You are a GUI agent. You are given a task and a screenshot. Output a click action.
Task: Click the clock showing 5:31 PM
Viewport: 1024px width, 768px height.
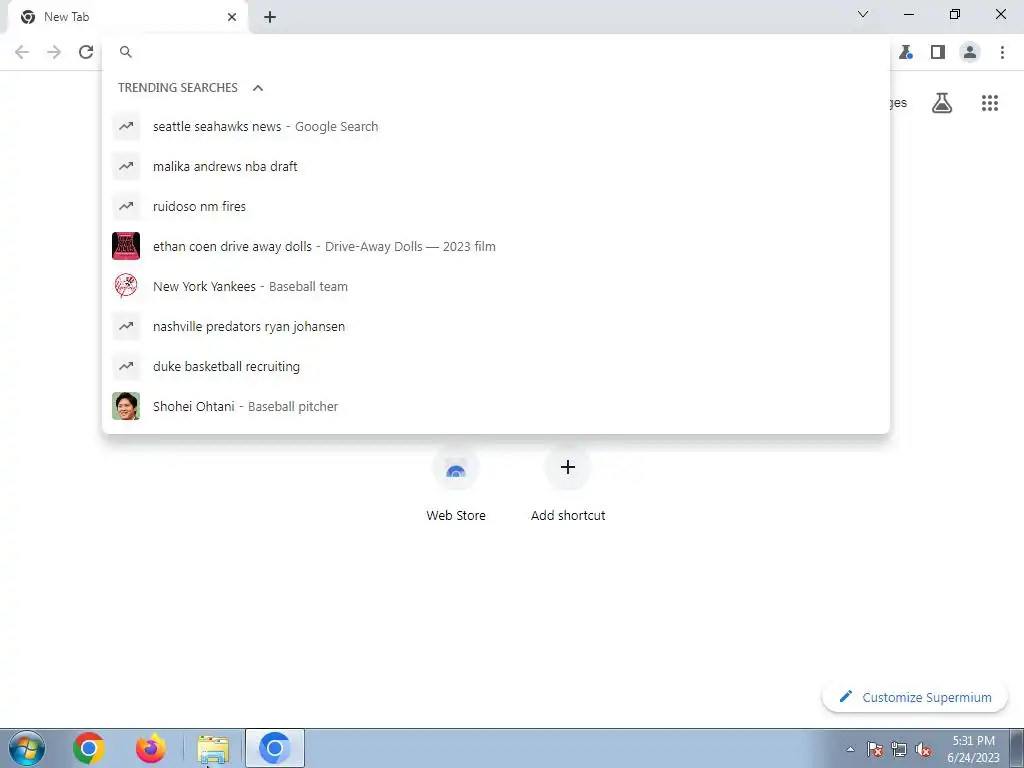tap(973, 749)
